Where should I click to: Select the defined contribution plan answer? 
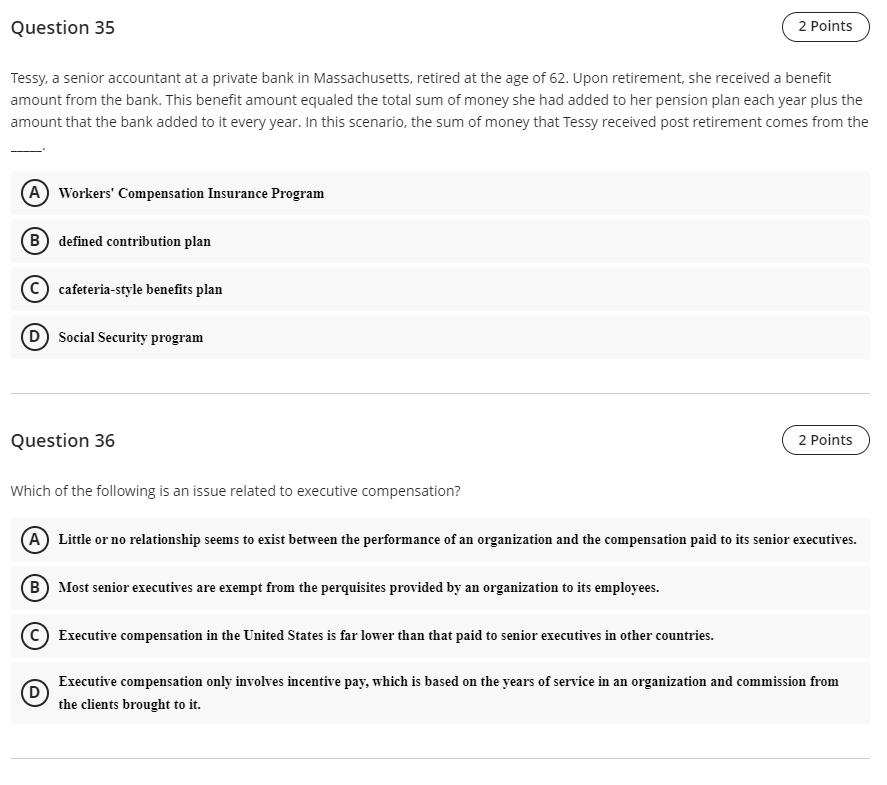click(x=33, y=241)
